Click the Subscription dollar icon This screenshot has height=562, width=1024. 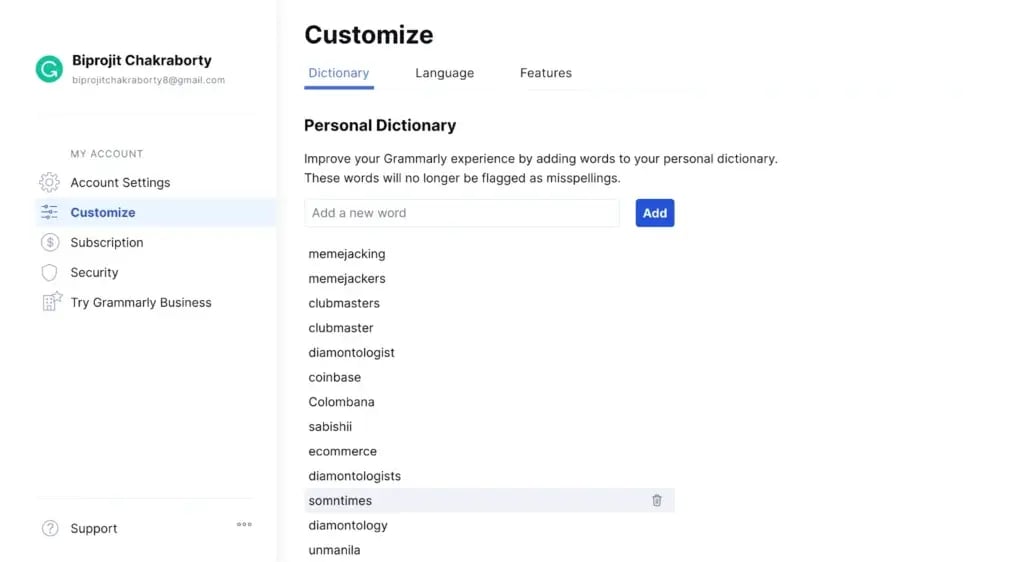49,242
